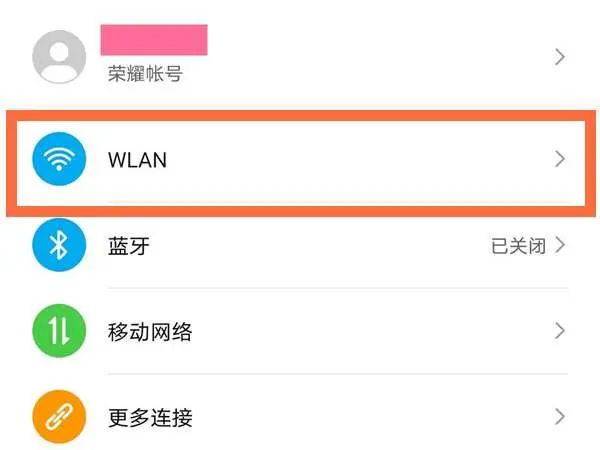Click the 荣耀帐号 account link
Viewport: 600px width, 450px height.
point(145,74)
